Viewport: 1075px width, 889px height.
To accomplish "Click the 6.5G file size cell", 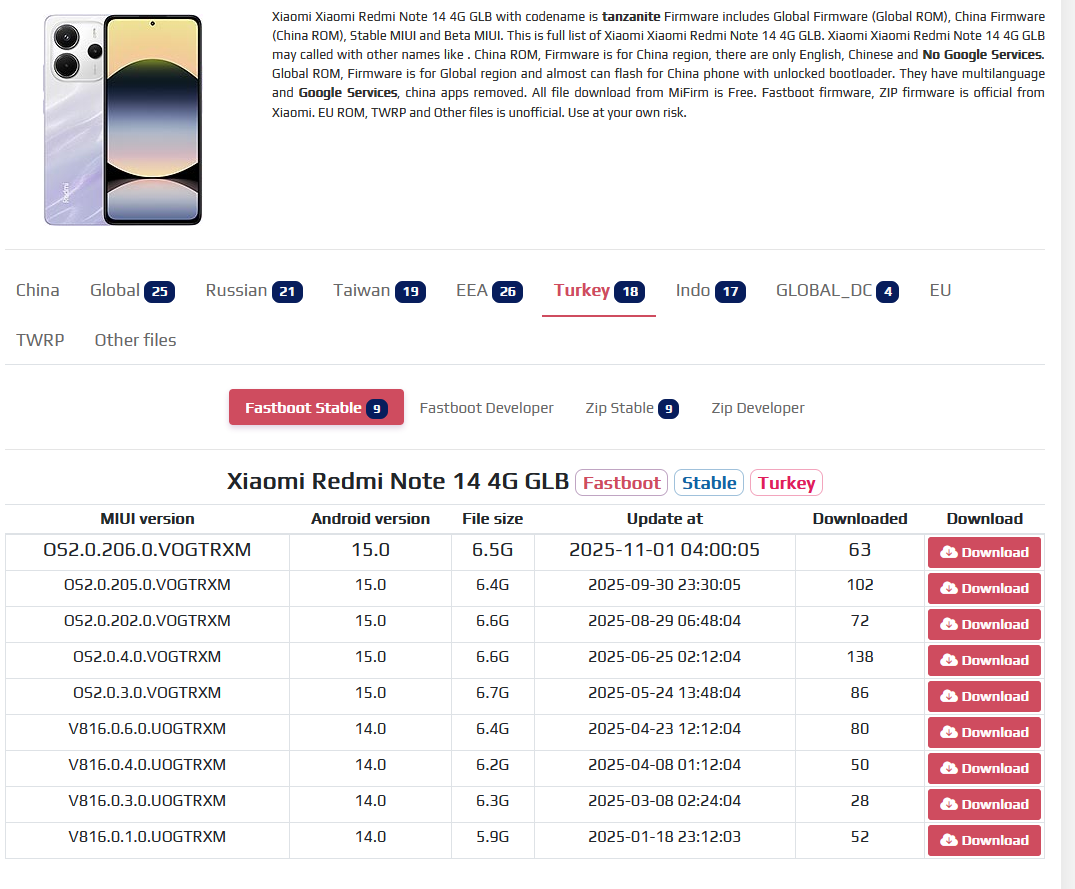I will 492,550.
